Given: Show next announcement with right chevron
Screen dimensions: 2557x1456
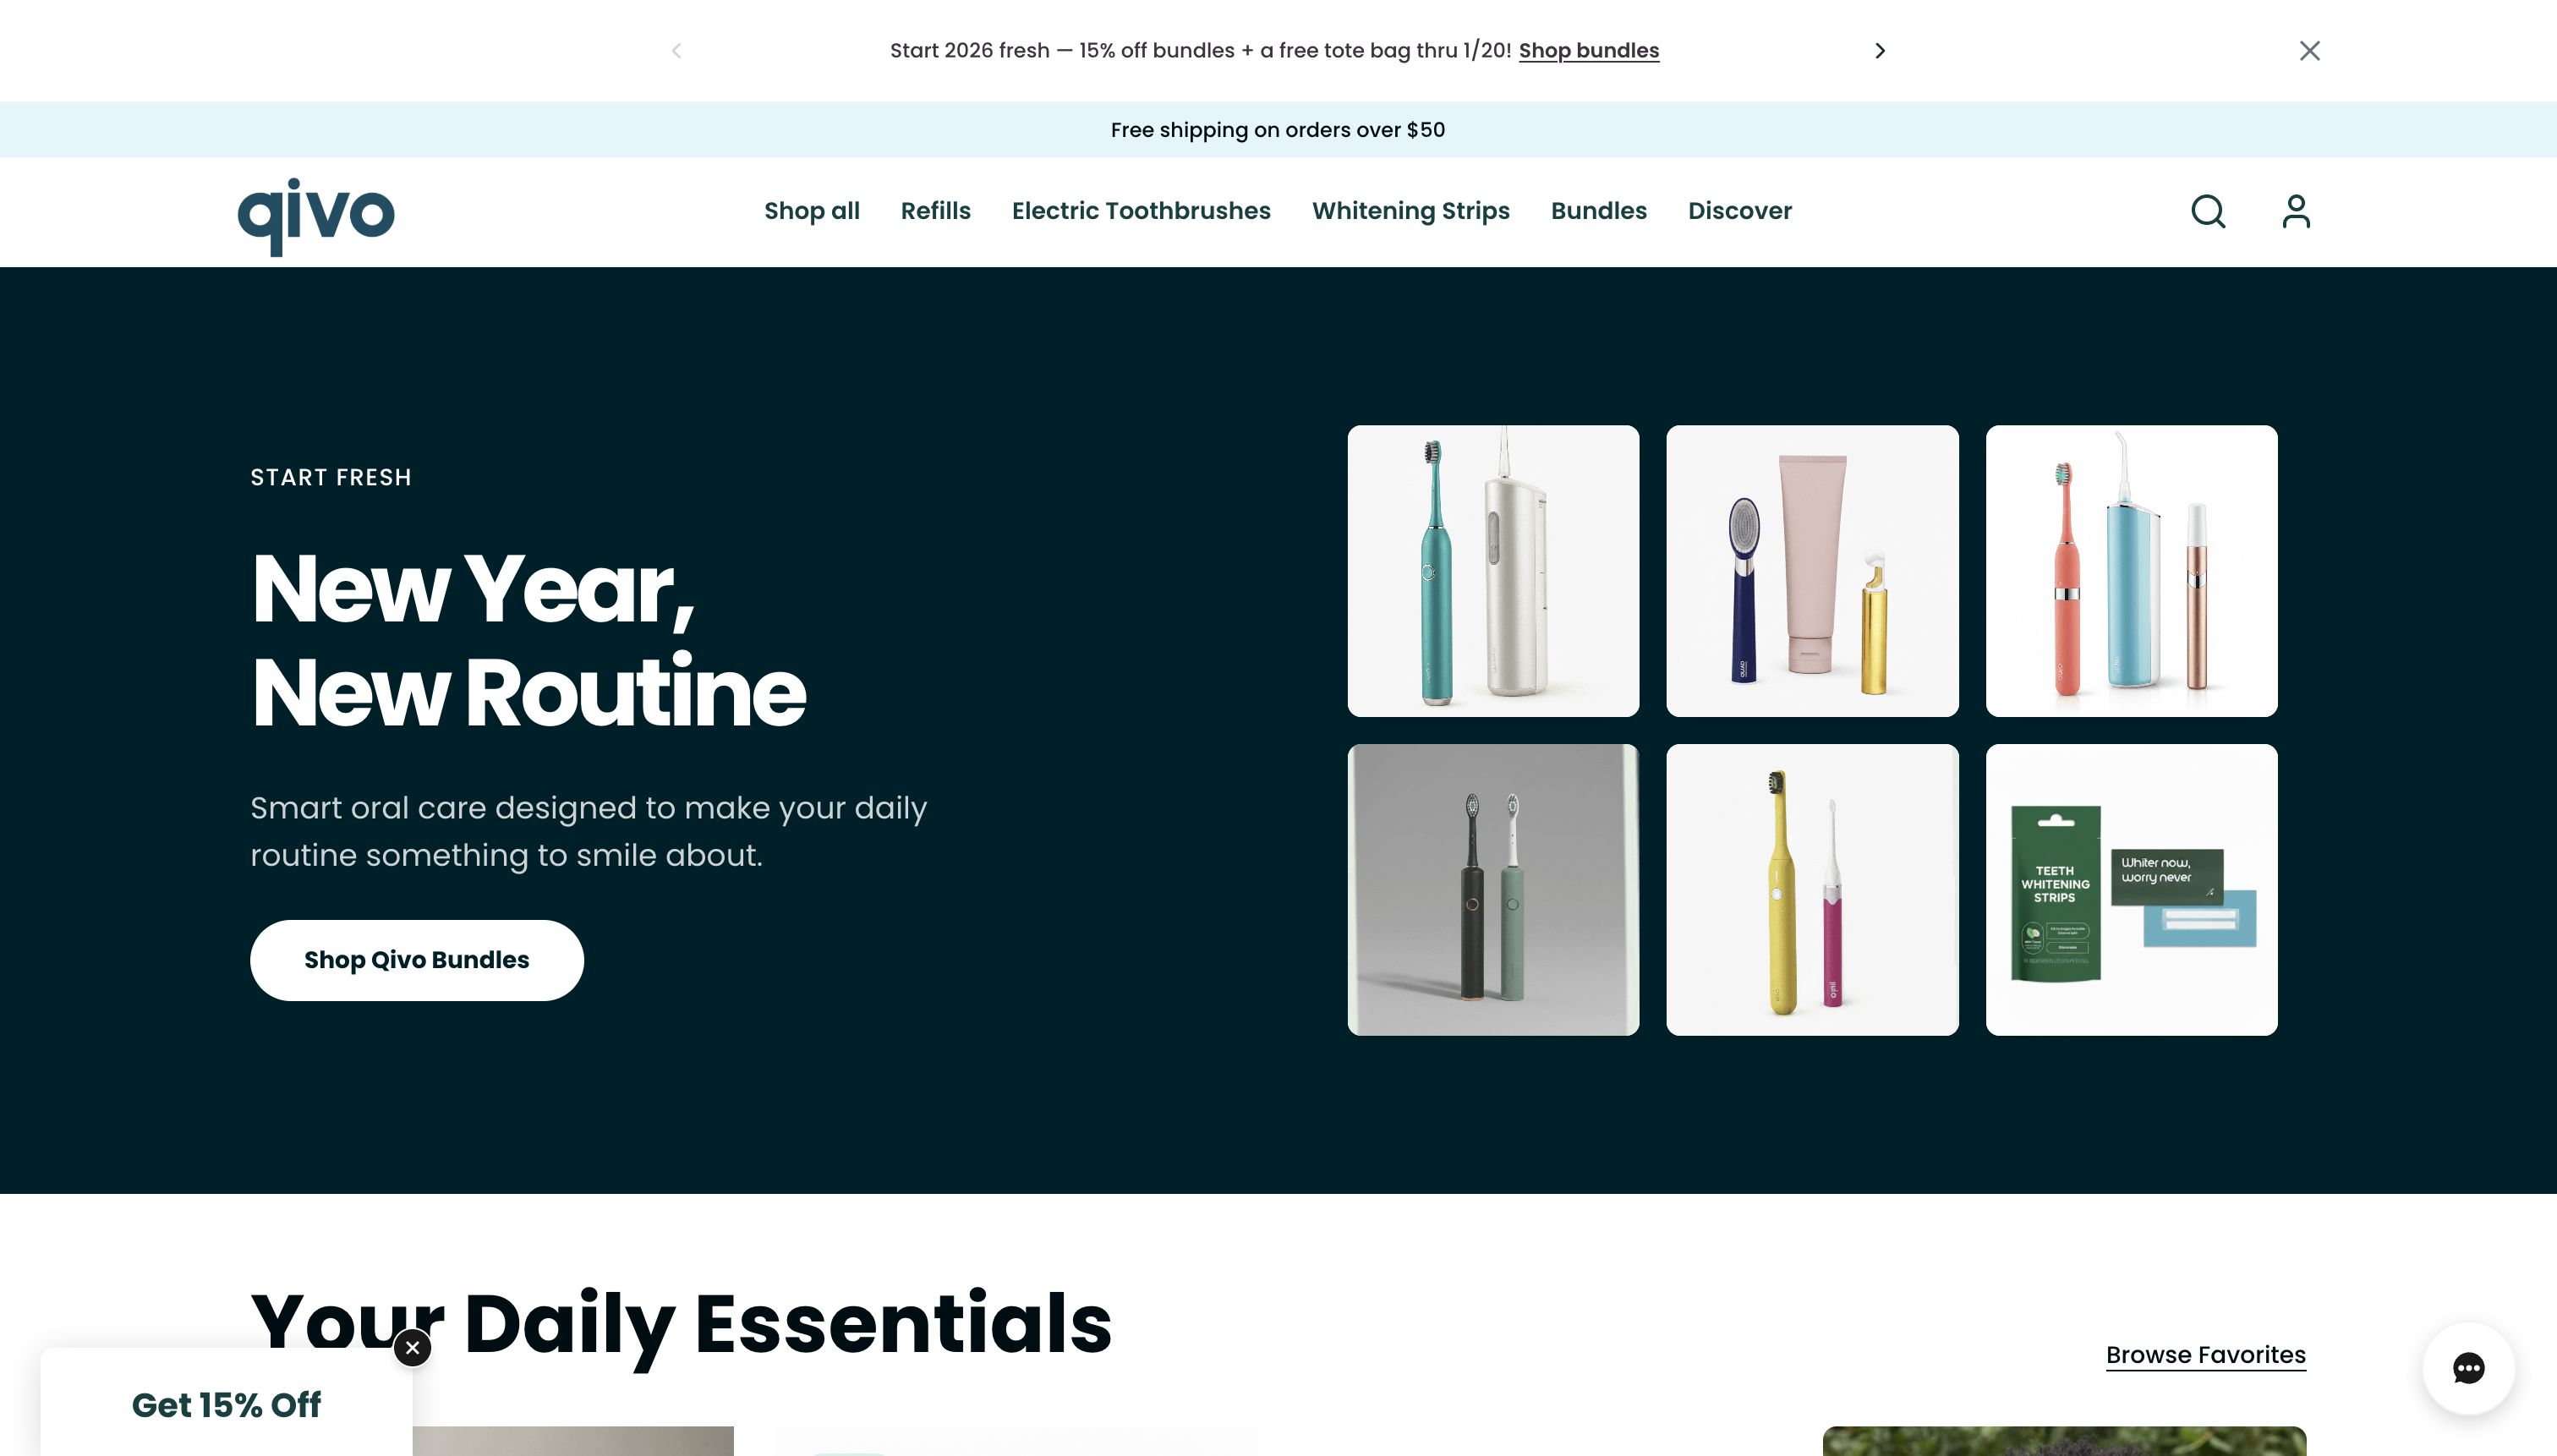Looking at the screenshot, I should pyautogui.click(x=1880, y=51).
